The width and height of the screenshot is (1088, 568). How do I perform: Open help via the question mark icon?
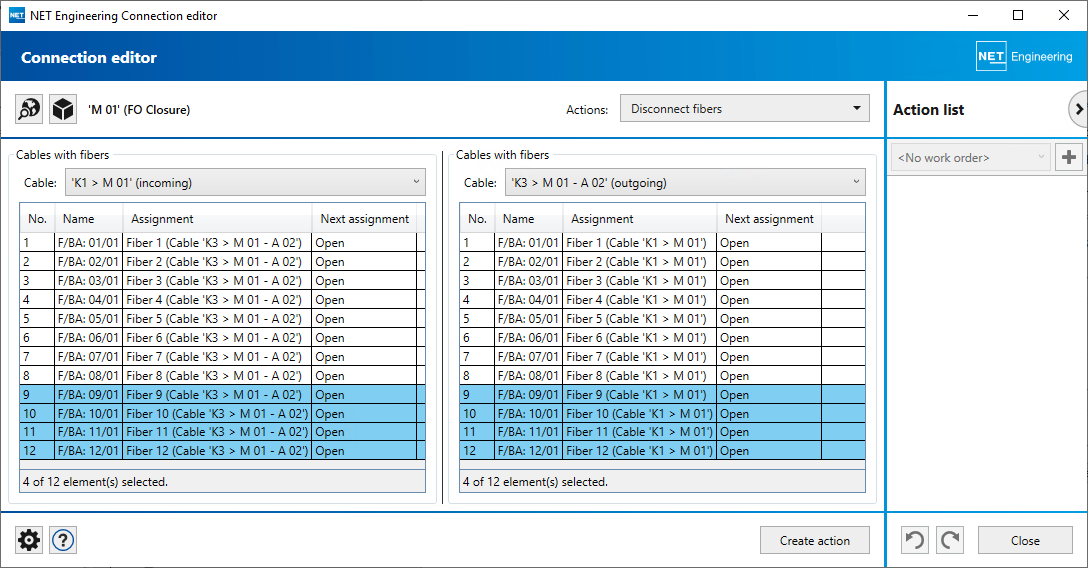[x=63, y=540]
